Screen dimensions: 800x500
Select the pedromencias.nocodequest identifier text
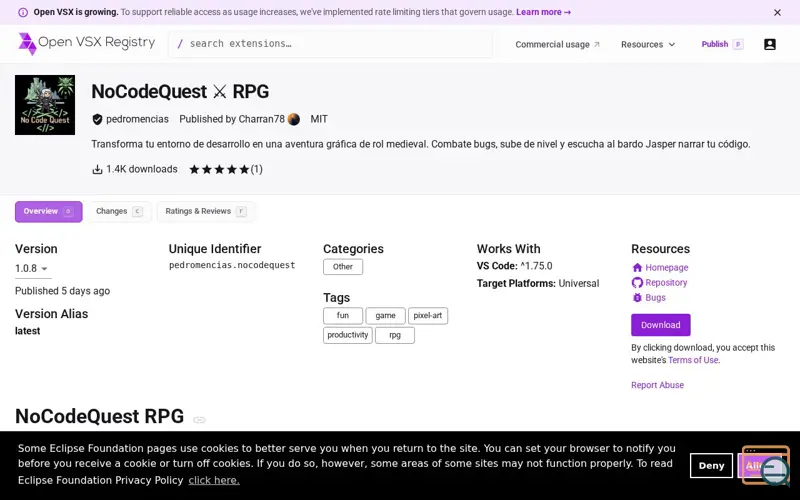click(x=232, y=265)
